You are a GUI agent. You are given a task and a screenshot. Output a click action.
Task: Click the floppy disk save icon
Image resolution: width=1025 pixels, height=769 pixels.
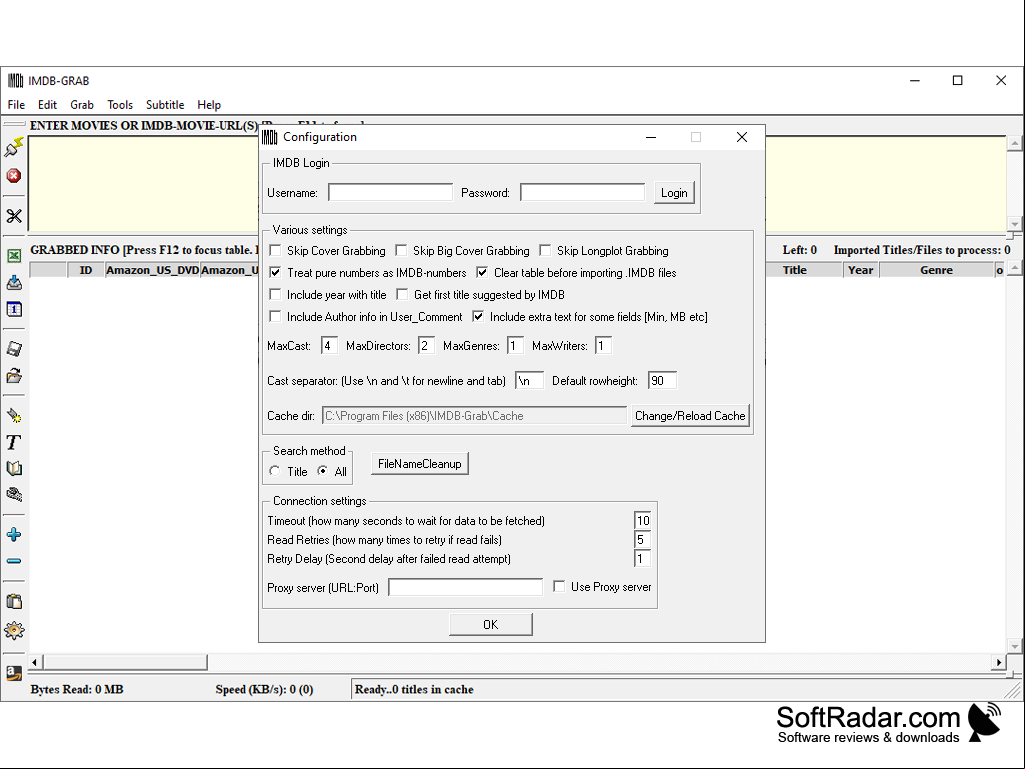click(14, 349)
